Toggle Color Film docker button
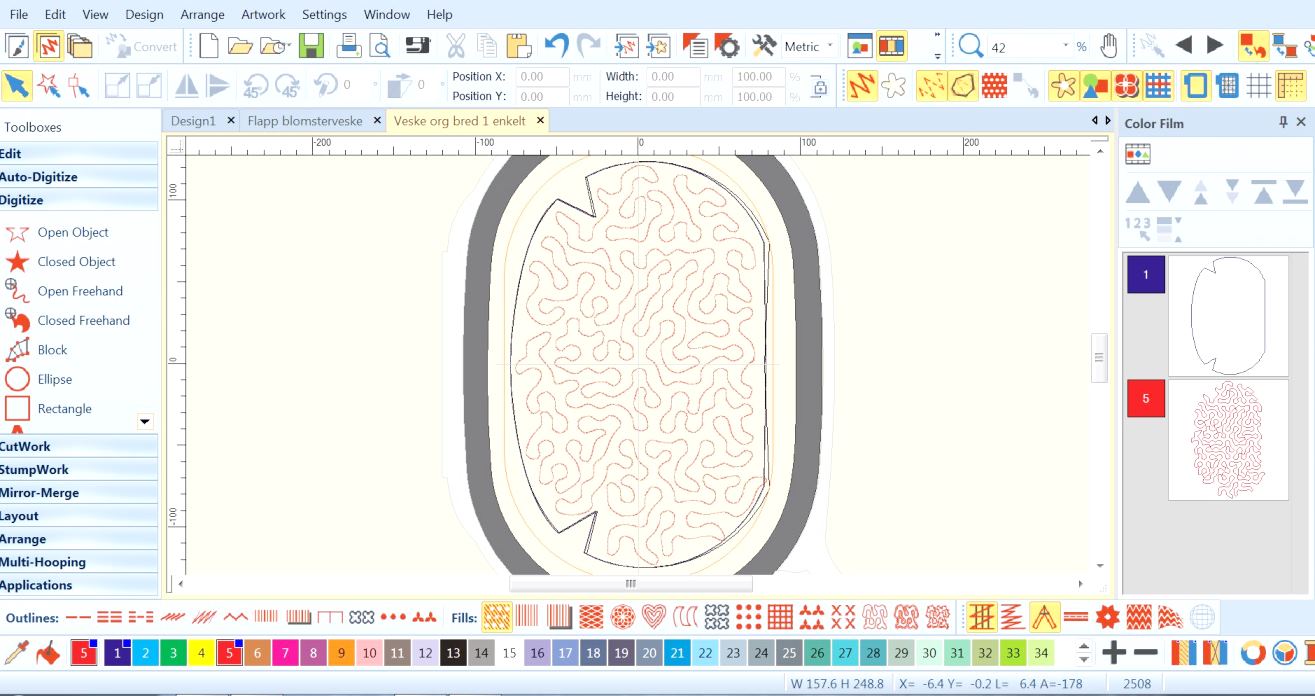 pyautogui.click(x=891, y=46)
